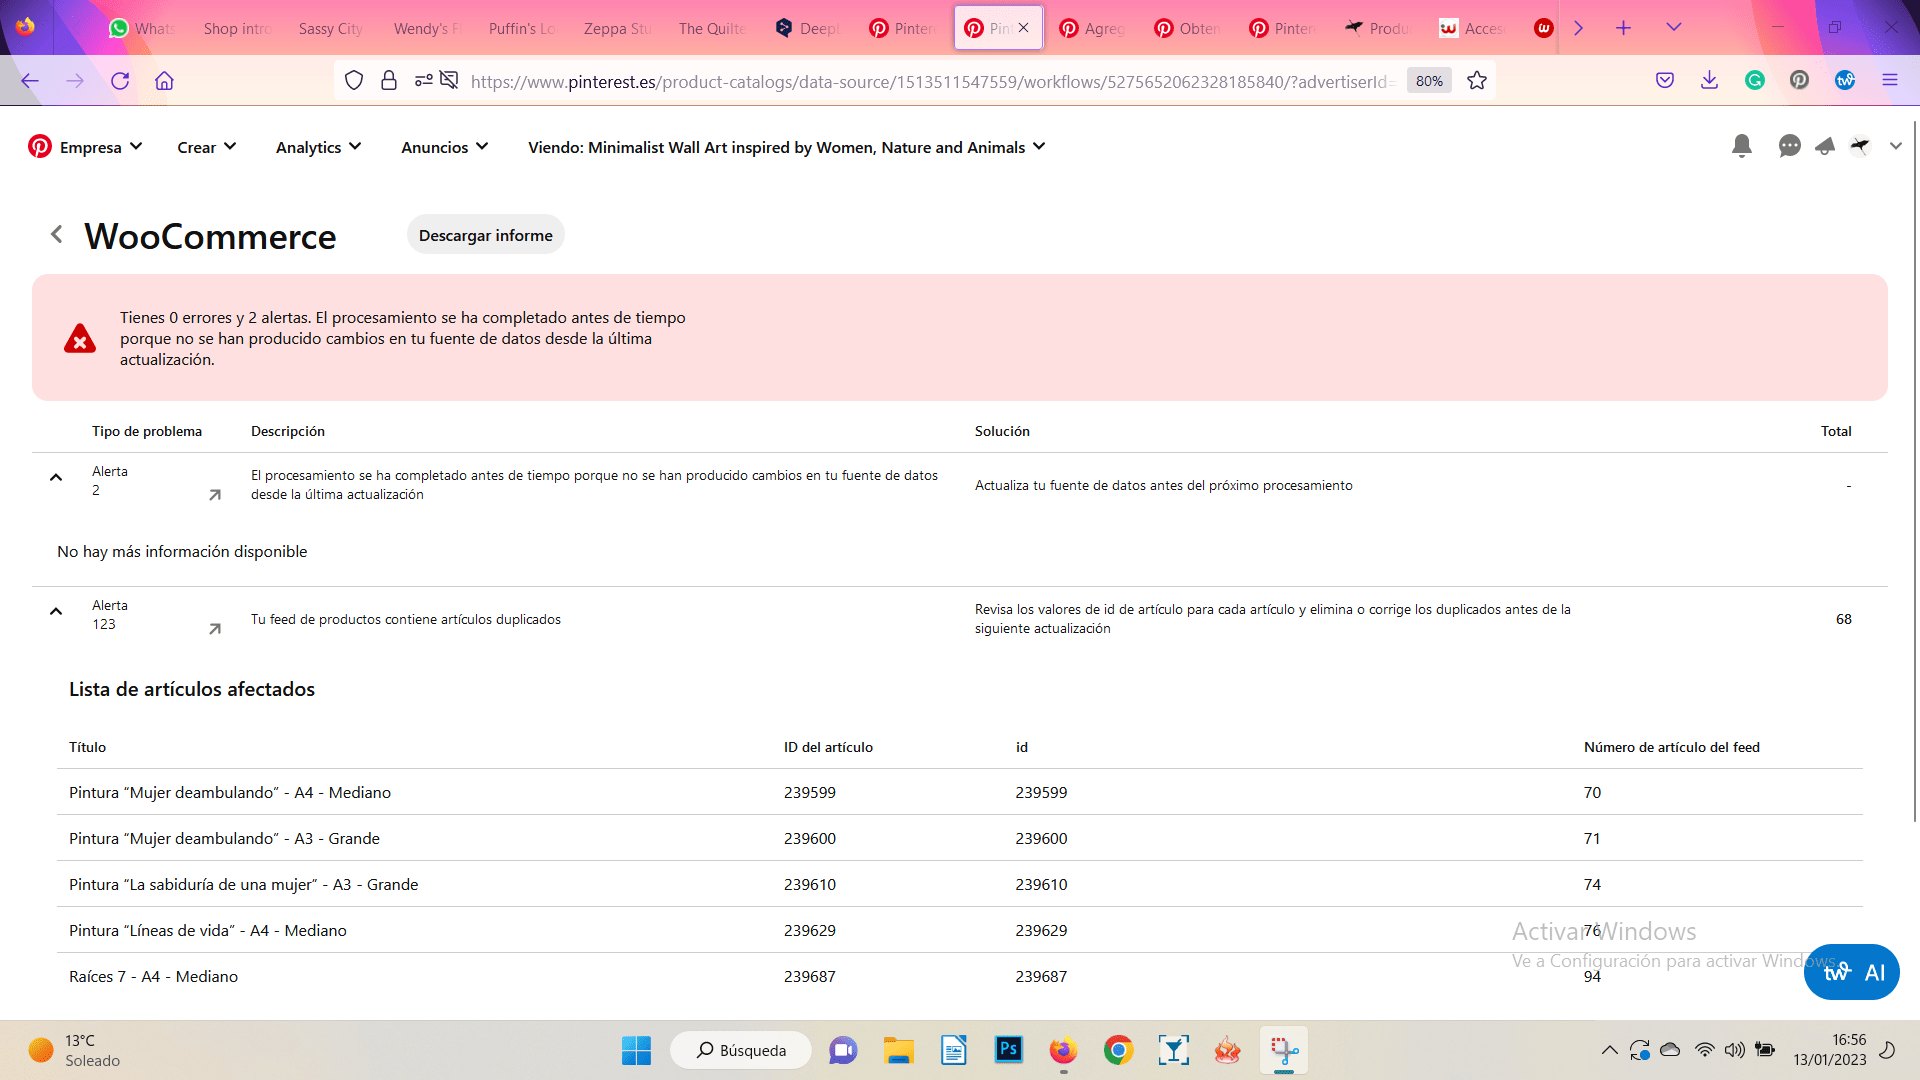Viewport: 1920px width, 1080px height.
Task: Open external link arrow for Alerta 2
Action: (214, 495)
